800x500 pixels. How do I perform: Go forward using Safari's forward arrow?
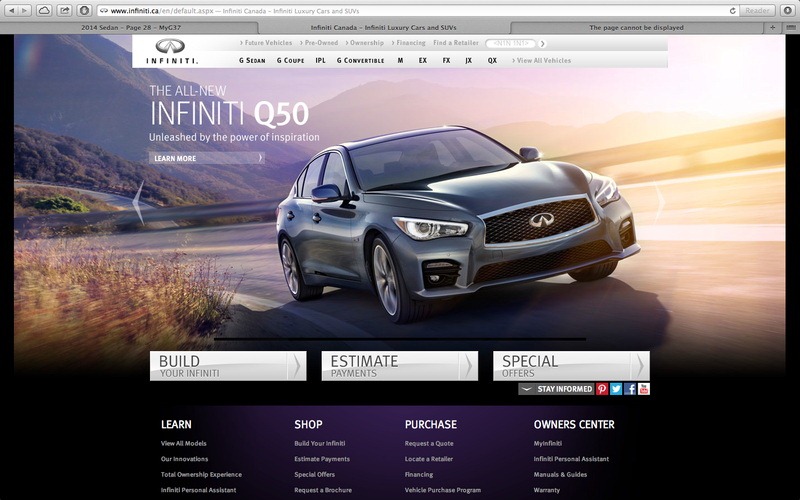tap(25, 10)
